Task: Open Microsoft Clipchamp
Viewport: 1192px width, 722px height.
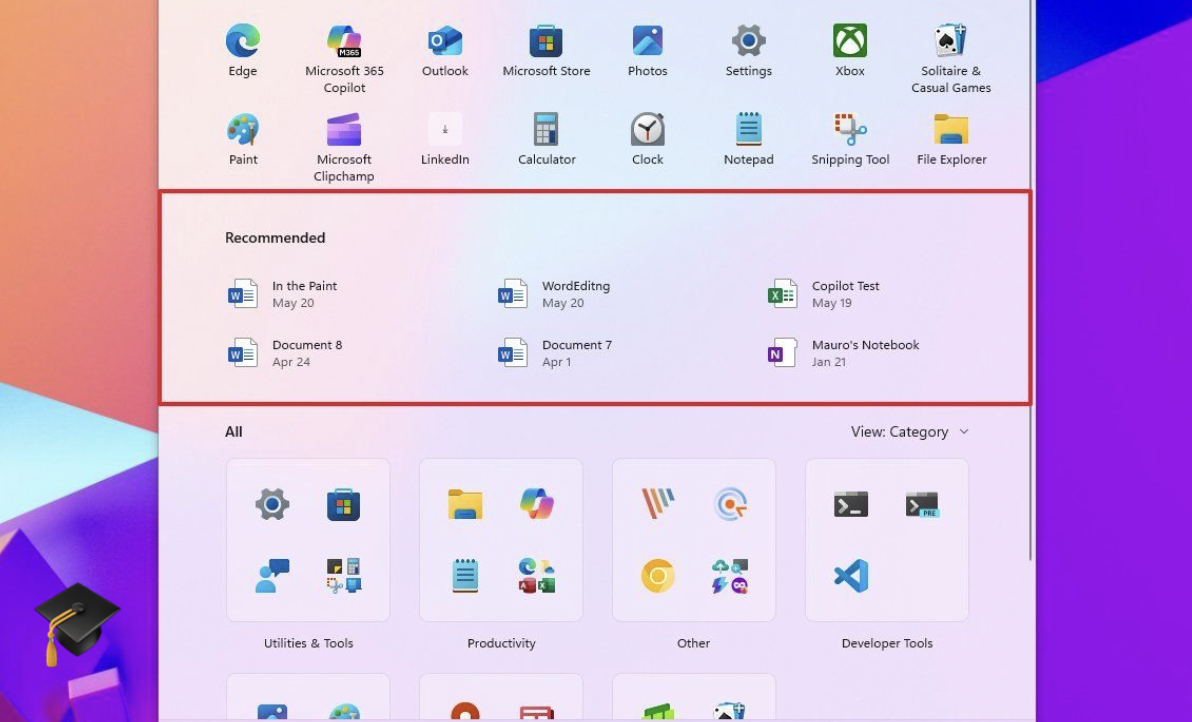Action: (344, 147)
